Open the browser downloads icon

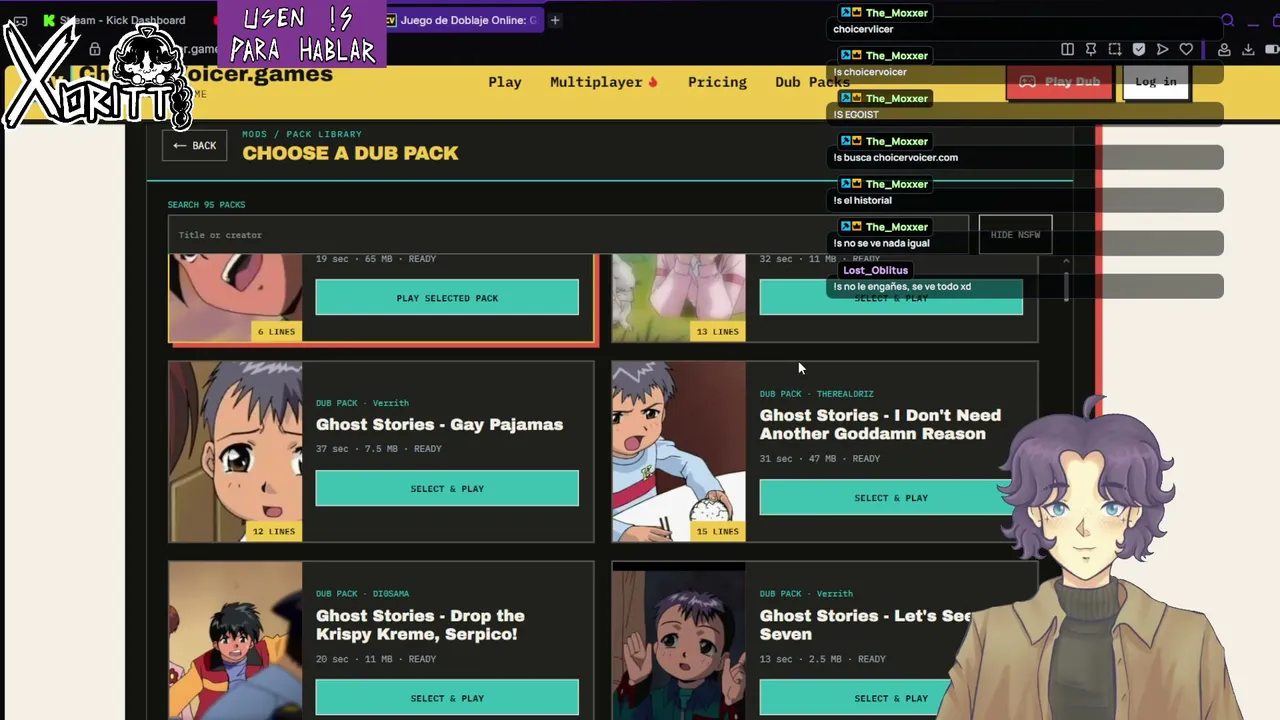click(1248, 49)
